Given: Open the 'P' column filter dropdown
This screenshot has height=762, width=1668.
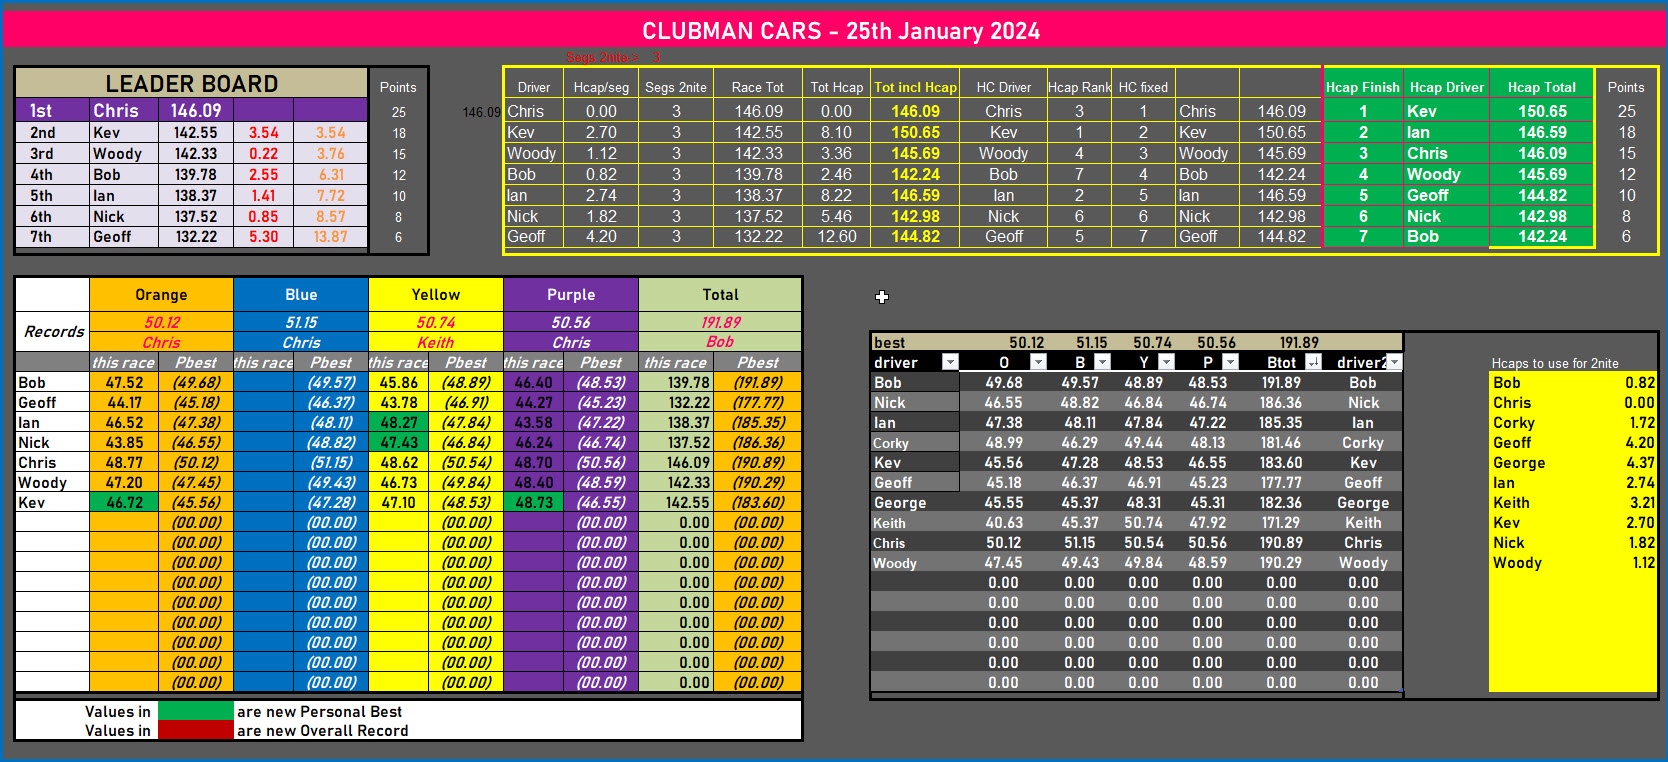Looking at the screenshot, I should 1230,362.
